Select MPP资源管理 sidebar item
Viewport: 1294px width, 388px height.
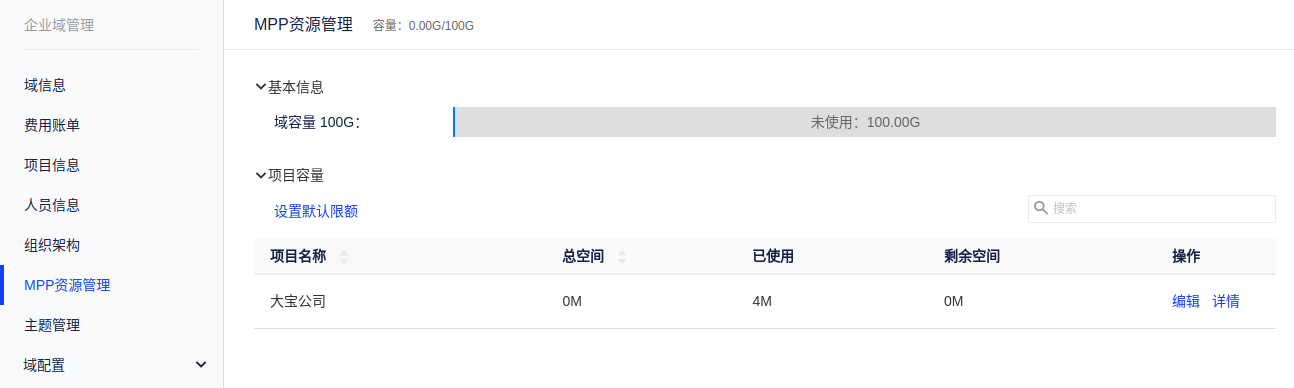67,285
